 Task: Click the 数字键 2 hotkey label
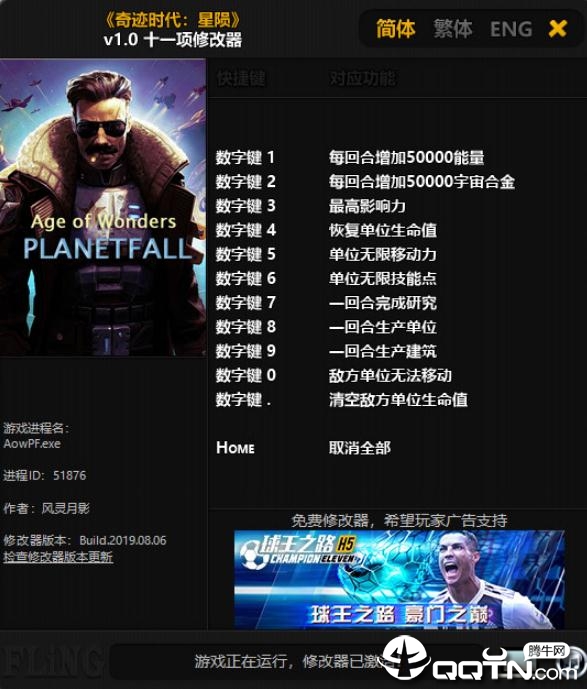[246, 181]
